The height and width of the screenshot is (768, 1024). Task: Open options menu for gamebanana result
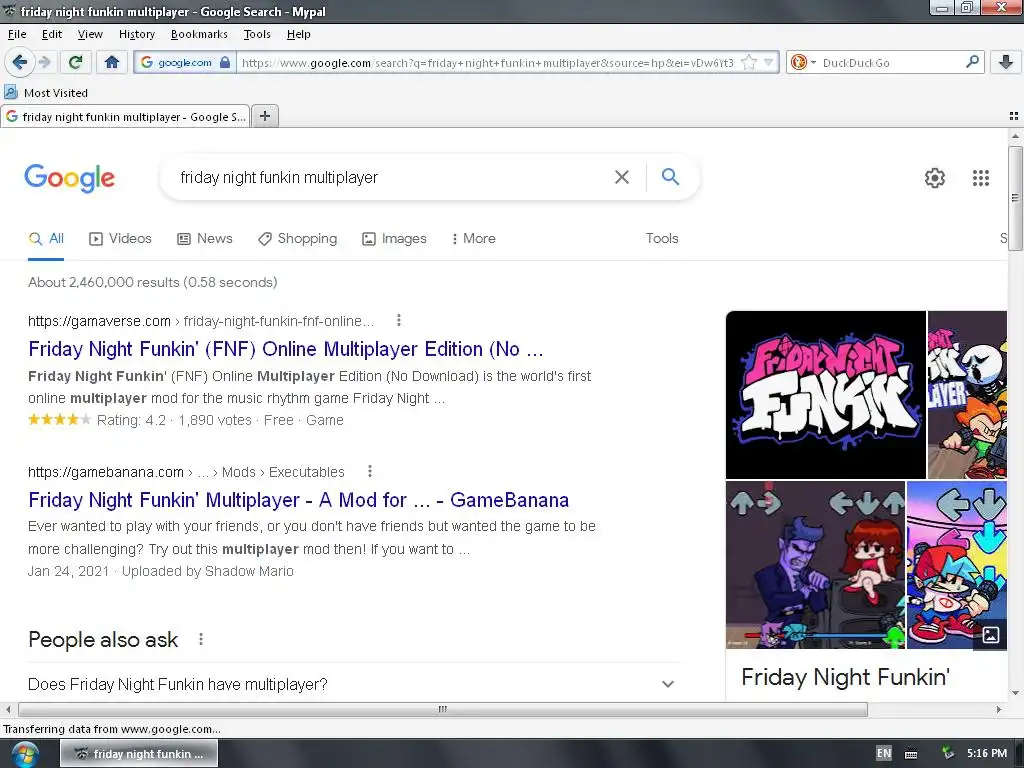click(370, 471)
